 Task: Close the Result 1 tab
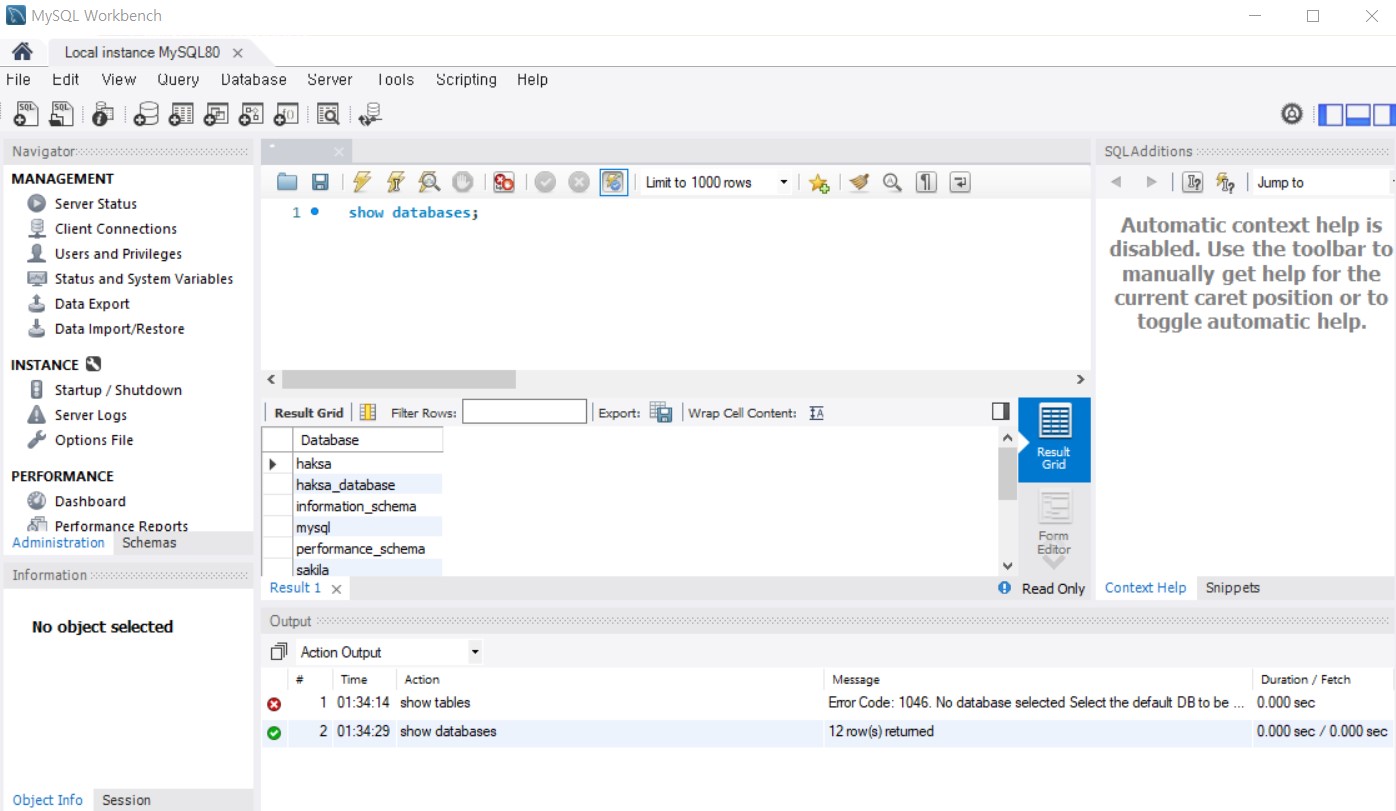[336, 589]
